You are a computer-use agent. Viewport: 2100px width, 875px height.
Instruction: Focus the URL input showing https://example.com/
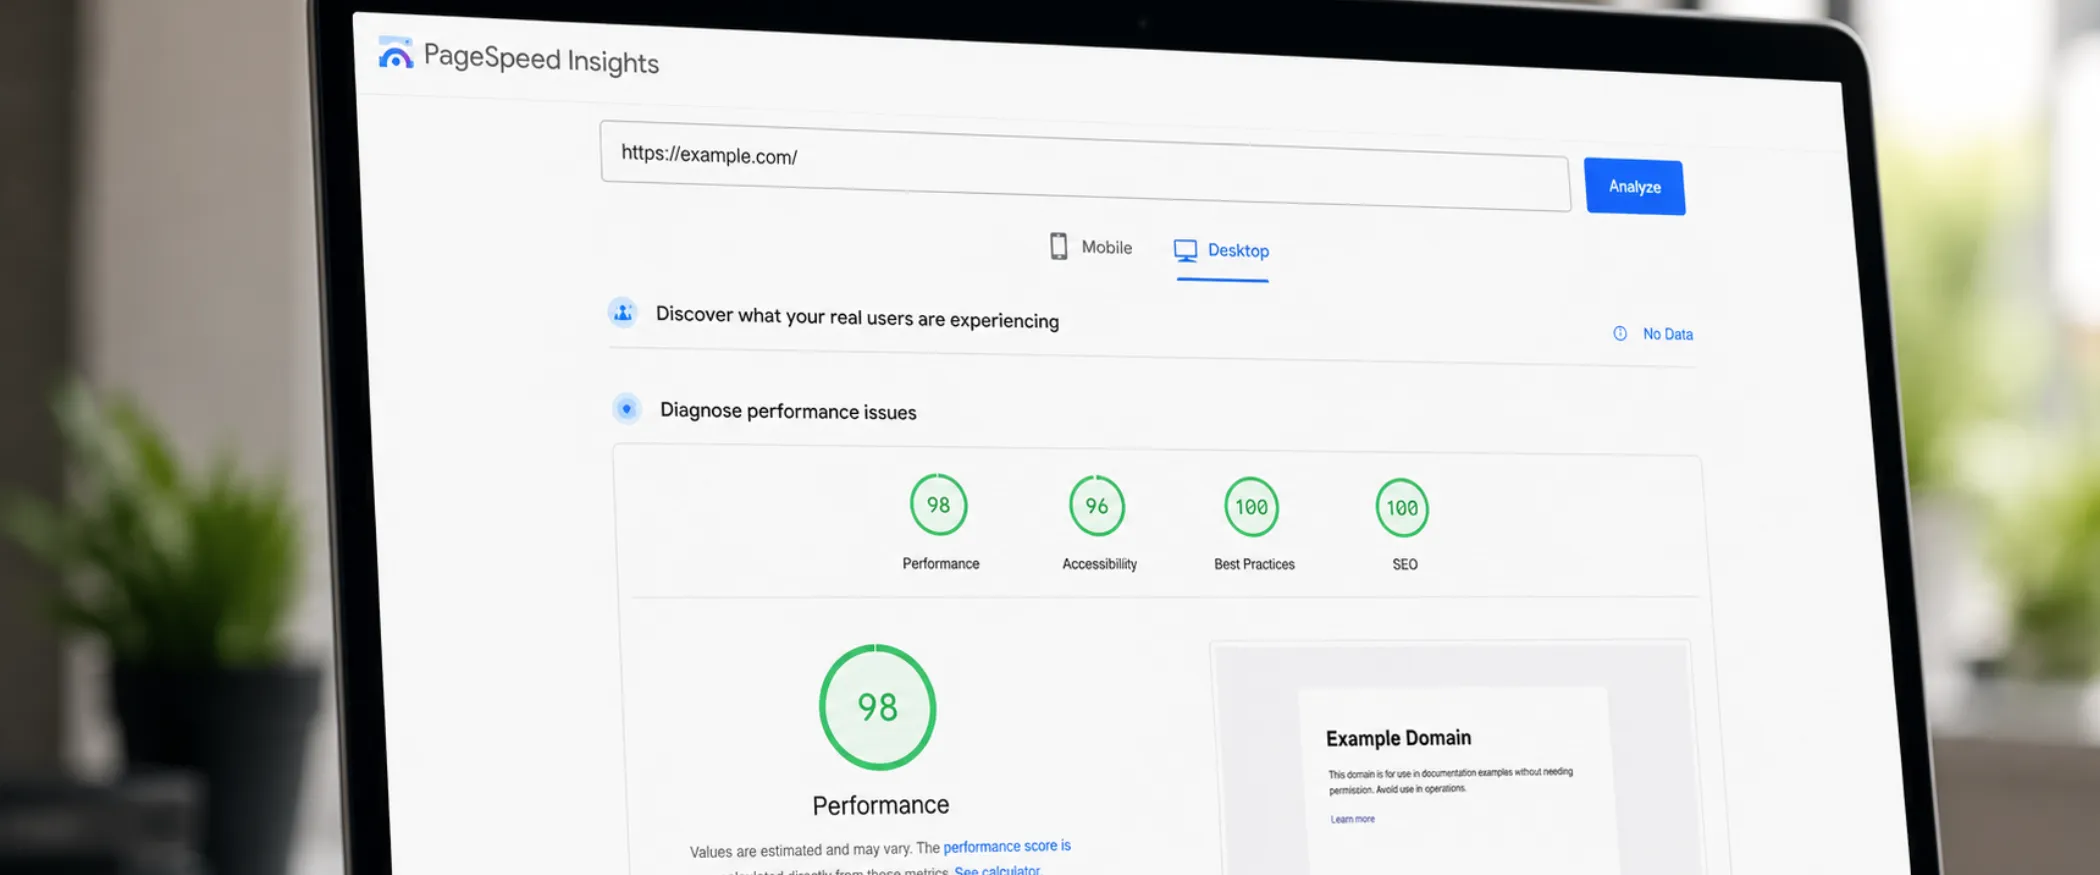click(1085, 166)
